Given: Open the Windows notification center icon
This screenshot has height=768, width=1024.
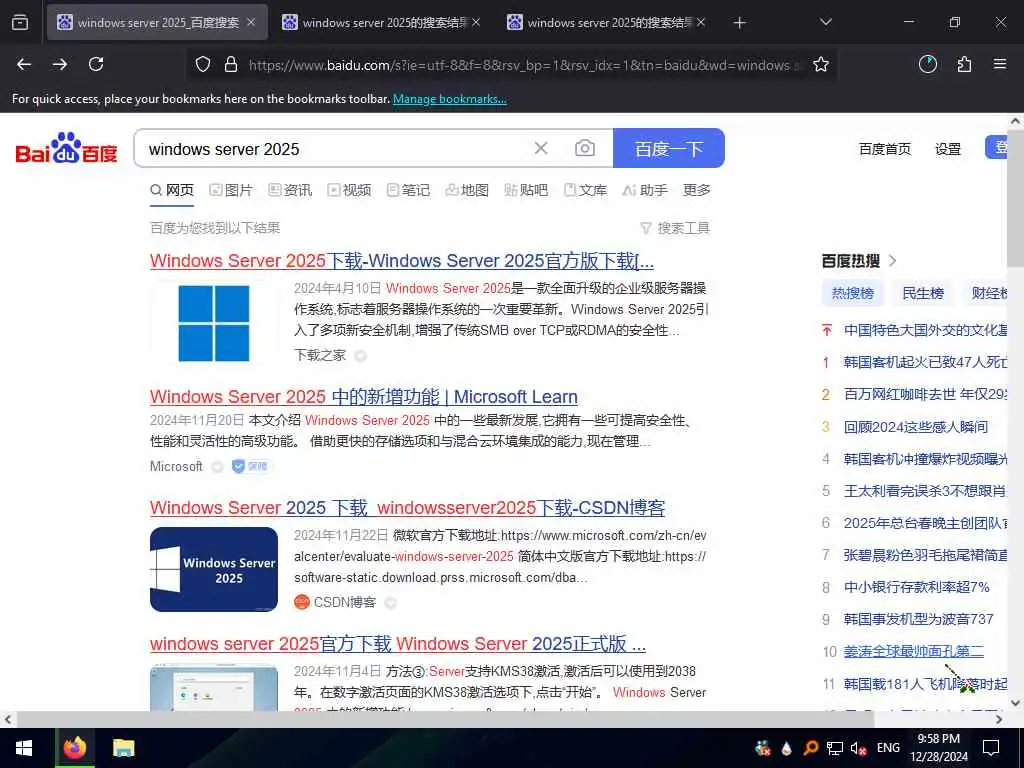Looking at the screenshot, I should point(991,748).
